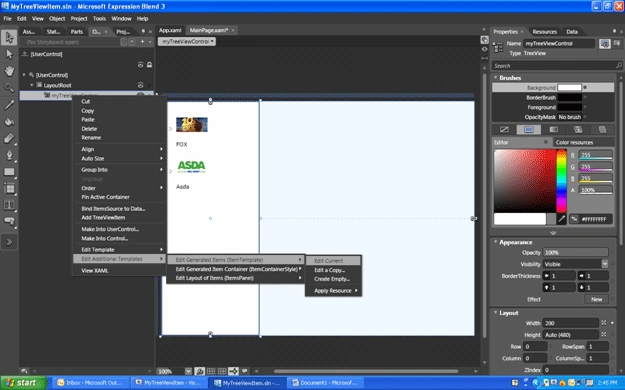This screenshot has width=625, height=390.
Task: Click the Opacity 100% field
Action: pos(576,252)
